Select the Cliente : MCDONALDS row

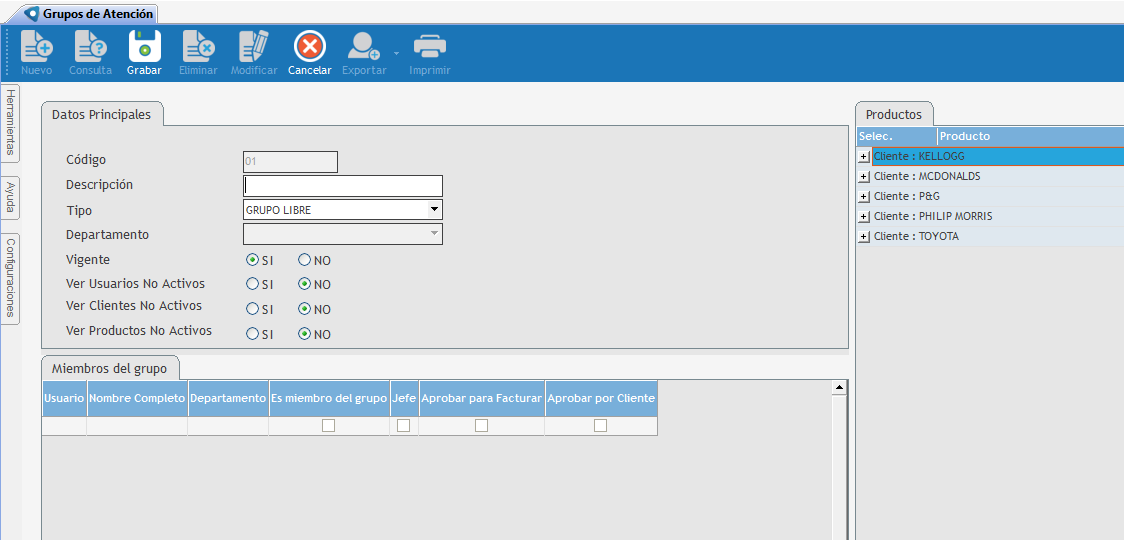[927, 176]
